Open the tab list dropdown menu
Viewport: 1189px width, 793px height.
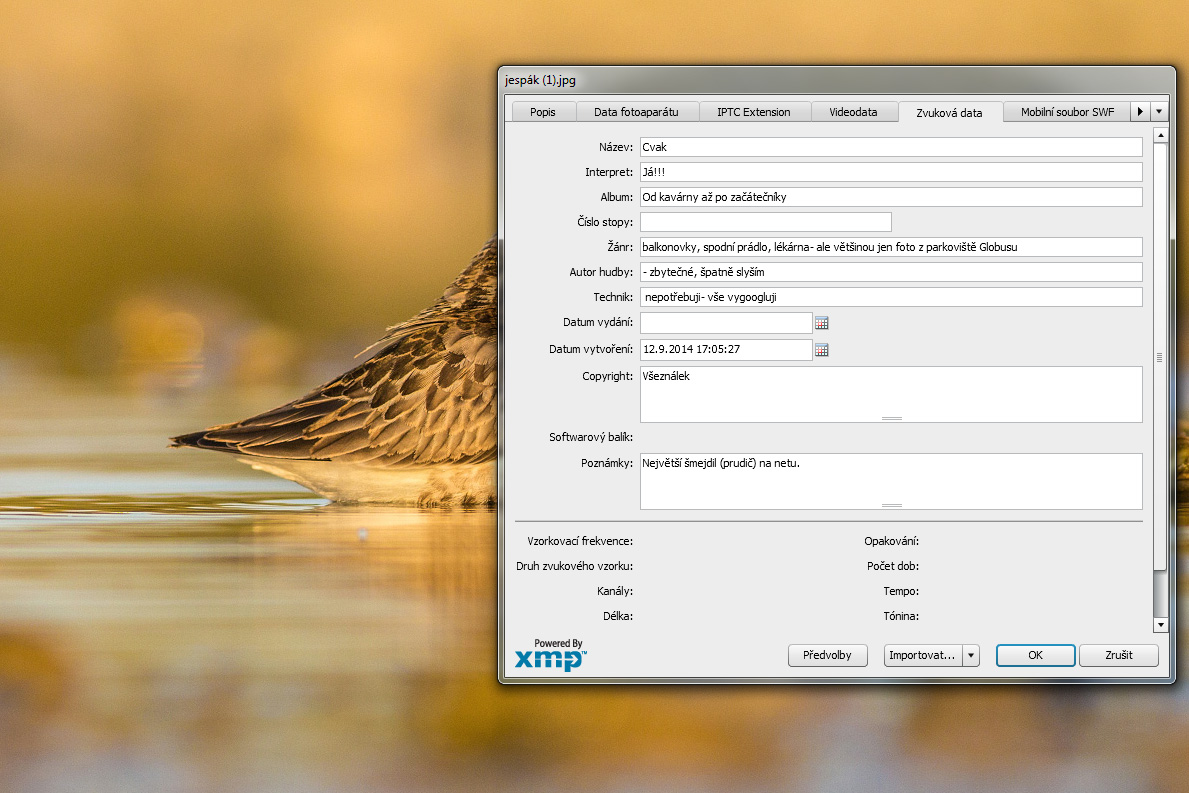click(x=1159, y=112)
